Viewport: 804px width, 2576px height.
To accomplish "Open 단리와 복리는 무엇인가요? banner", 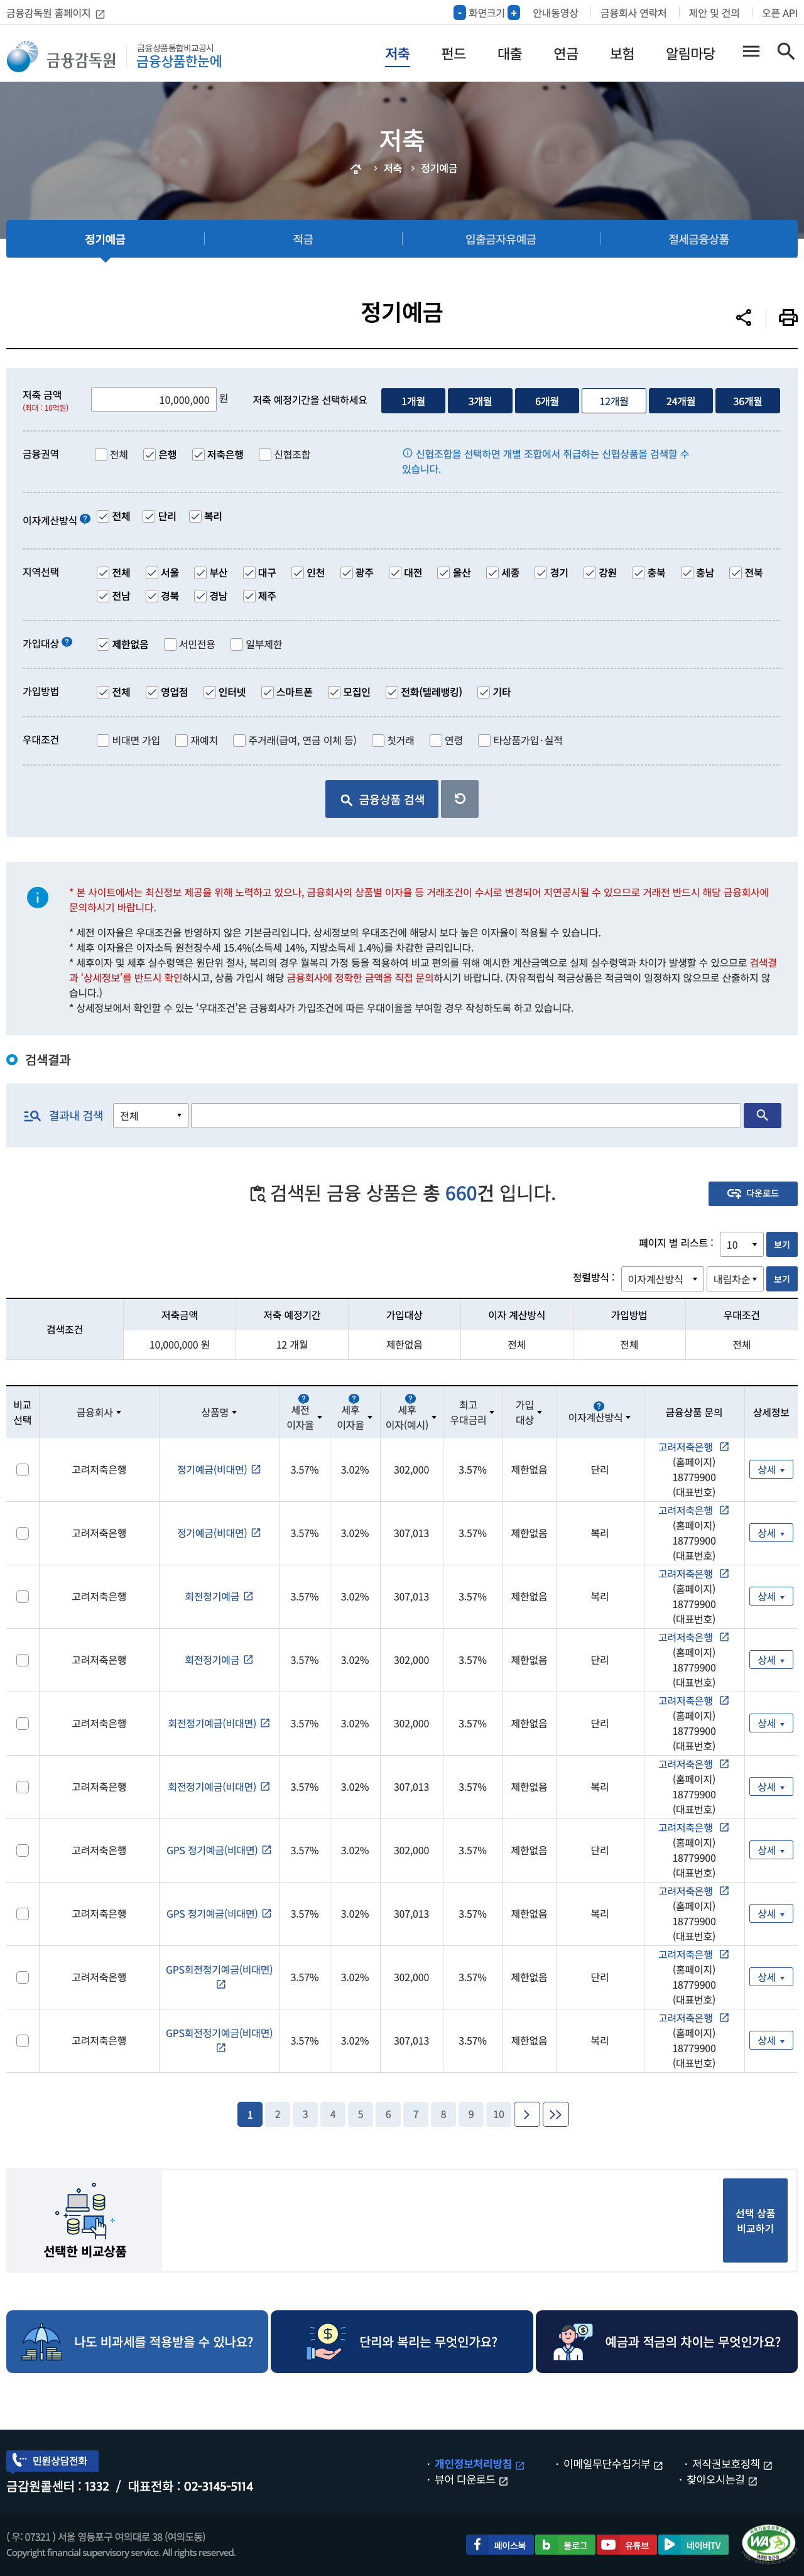I will click(401, 2341).
